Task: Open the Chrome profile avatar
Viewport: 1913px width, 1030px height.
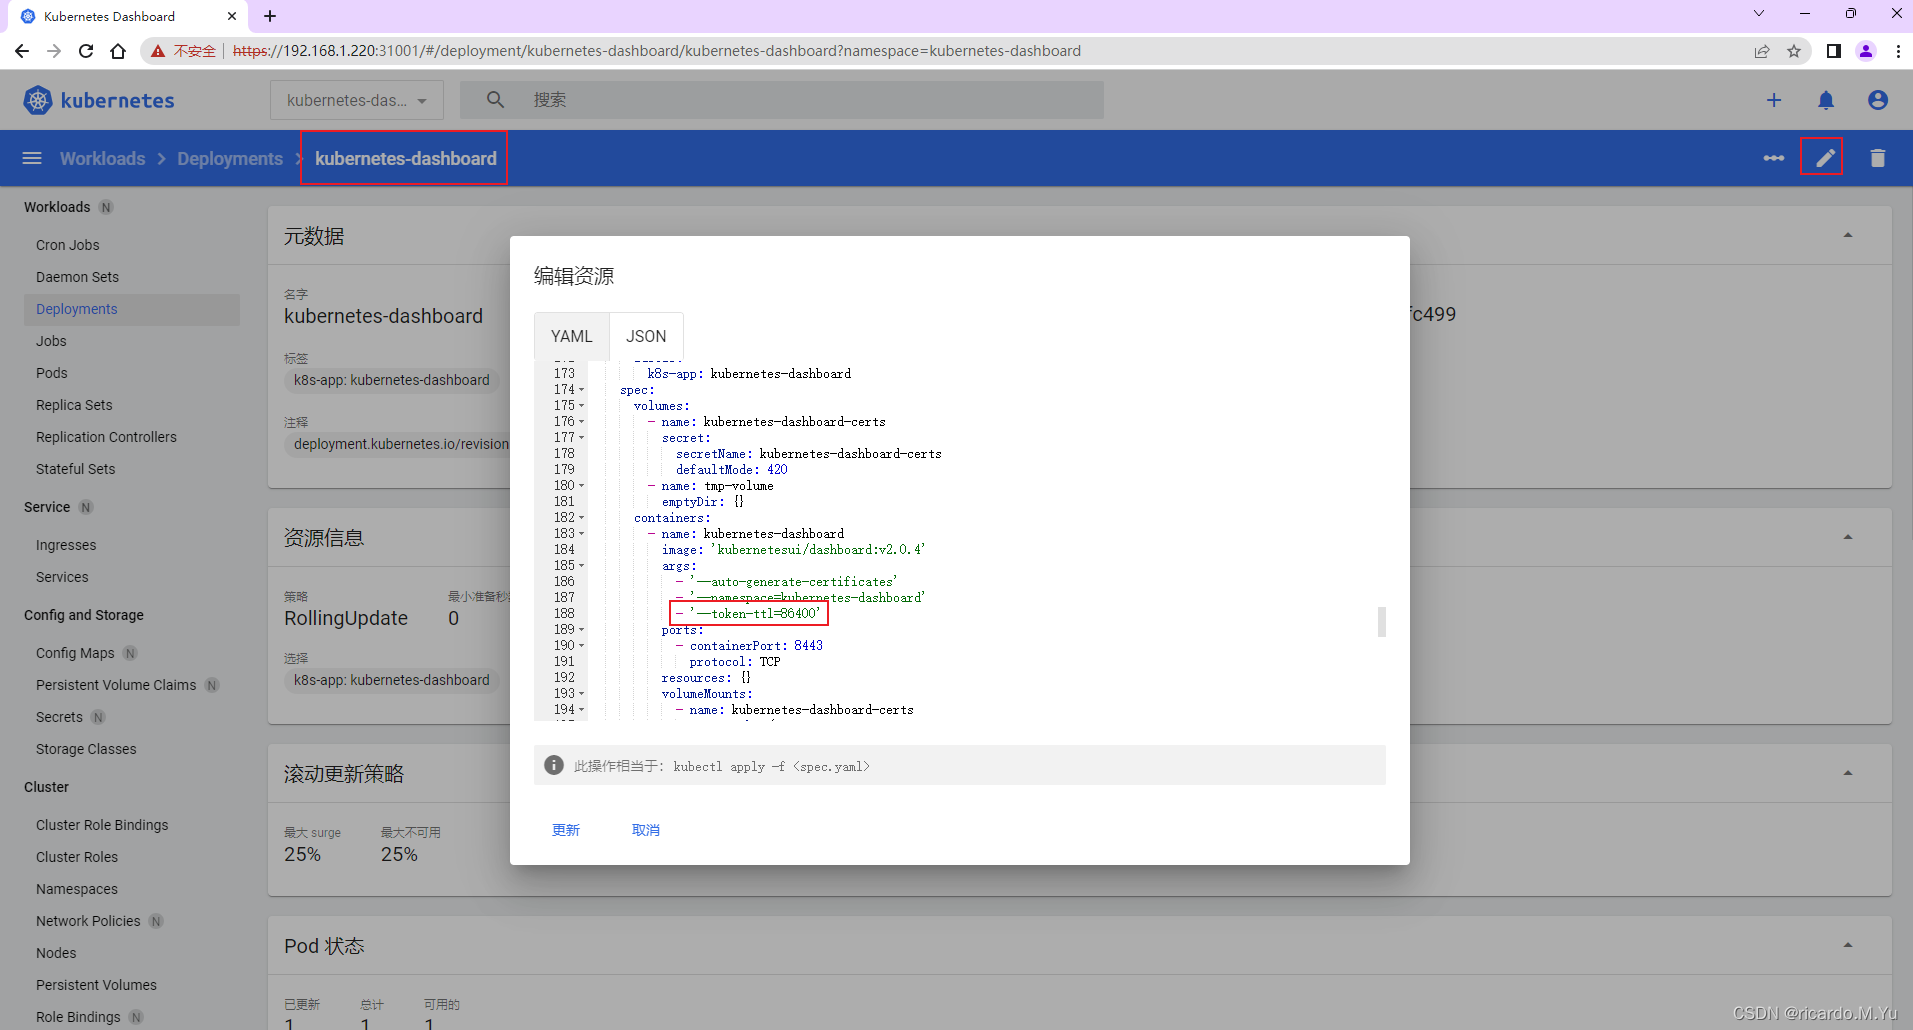Action: tap(1866, 51)
